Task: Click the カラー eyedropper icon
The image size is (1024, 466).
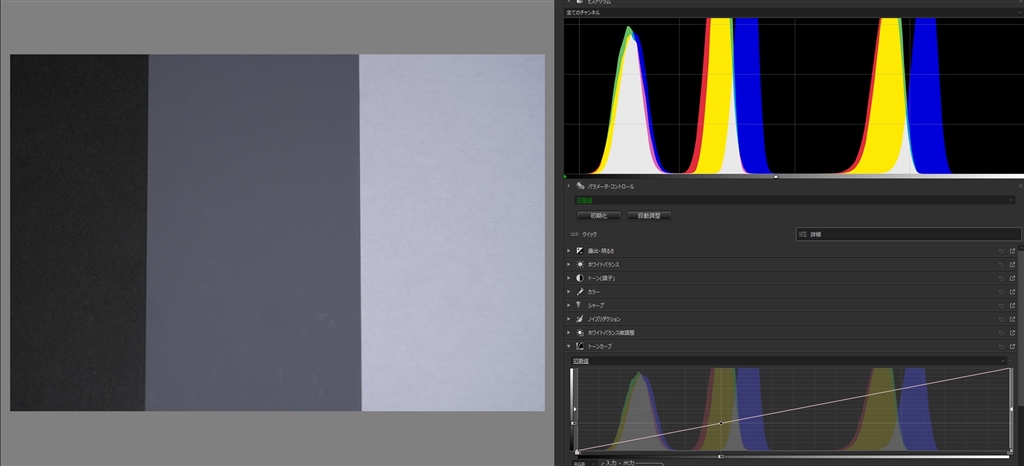Action: tap(580, 292)
